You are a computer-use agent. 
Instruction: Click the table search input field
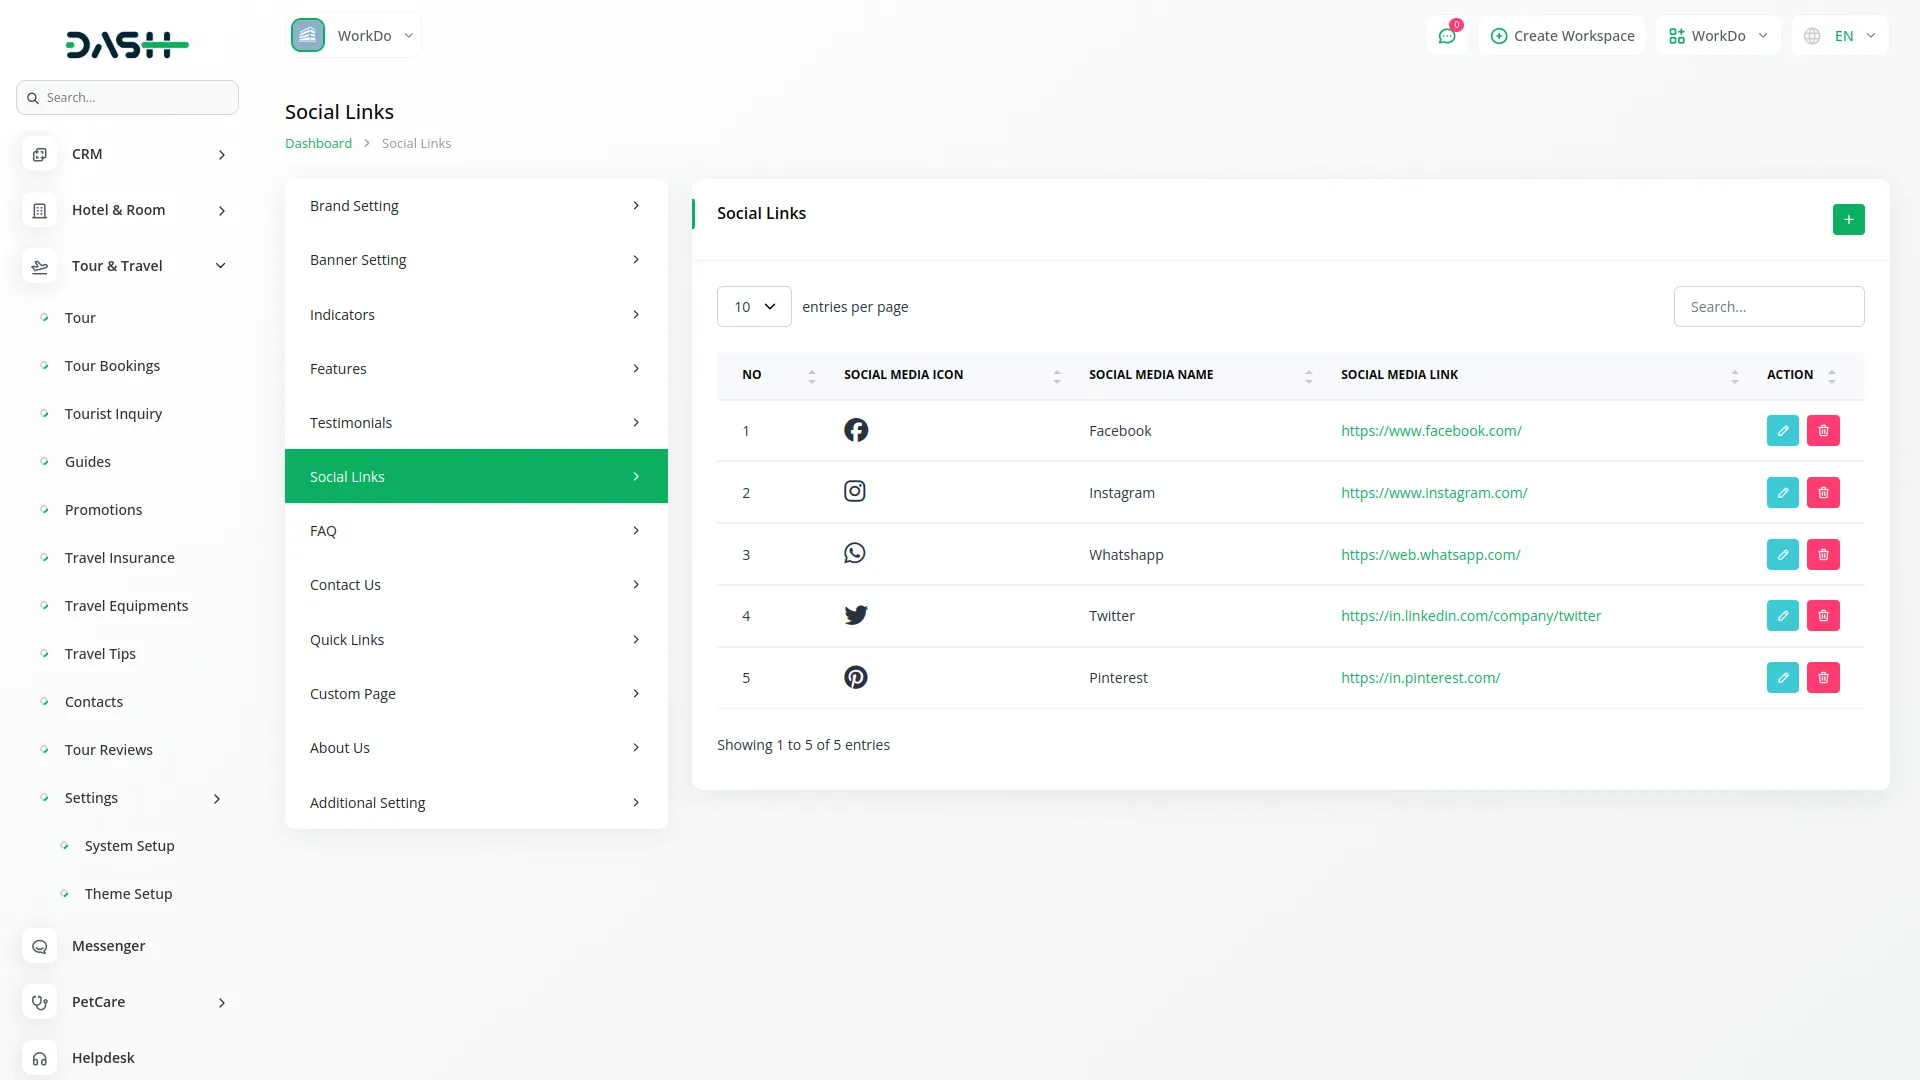click(x=1768, y=307)
